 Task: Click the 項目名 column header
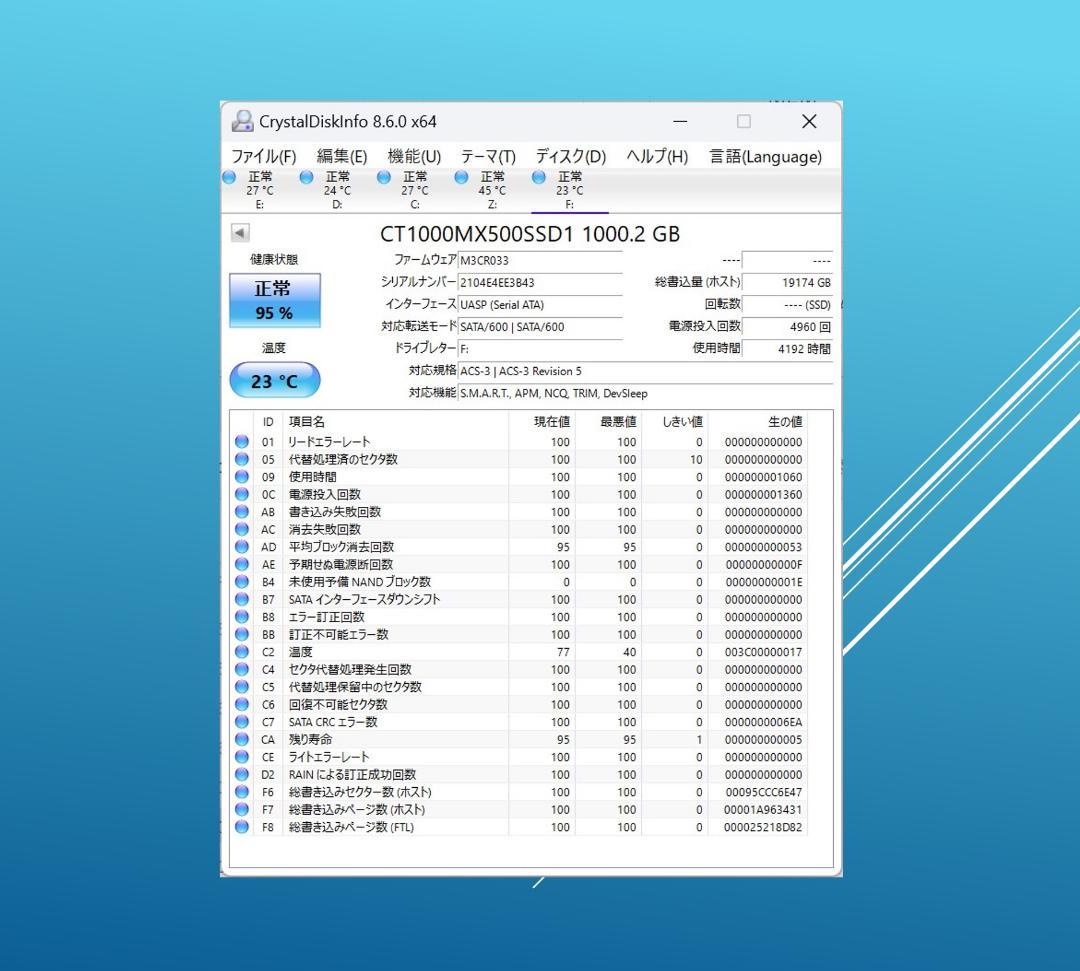[395, 421]
